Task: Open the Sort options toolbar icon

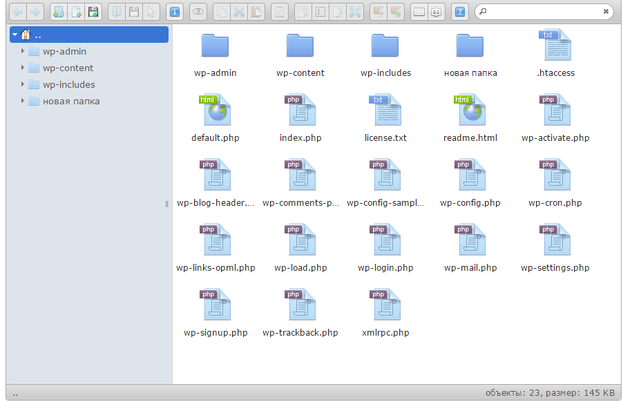Action: [x=436, y=12]
